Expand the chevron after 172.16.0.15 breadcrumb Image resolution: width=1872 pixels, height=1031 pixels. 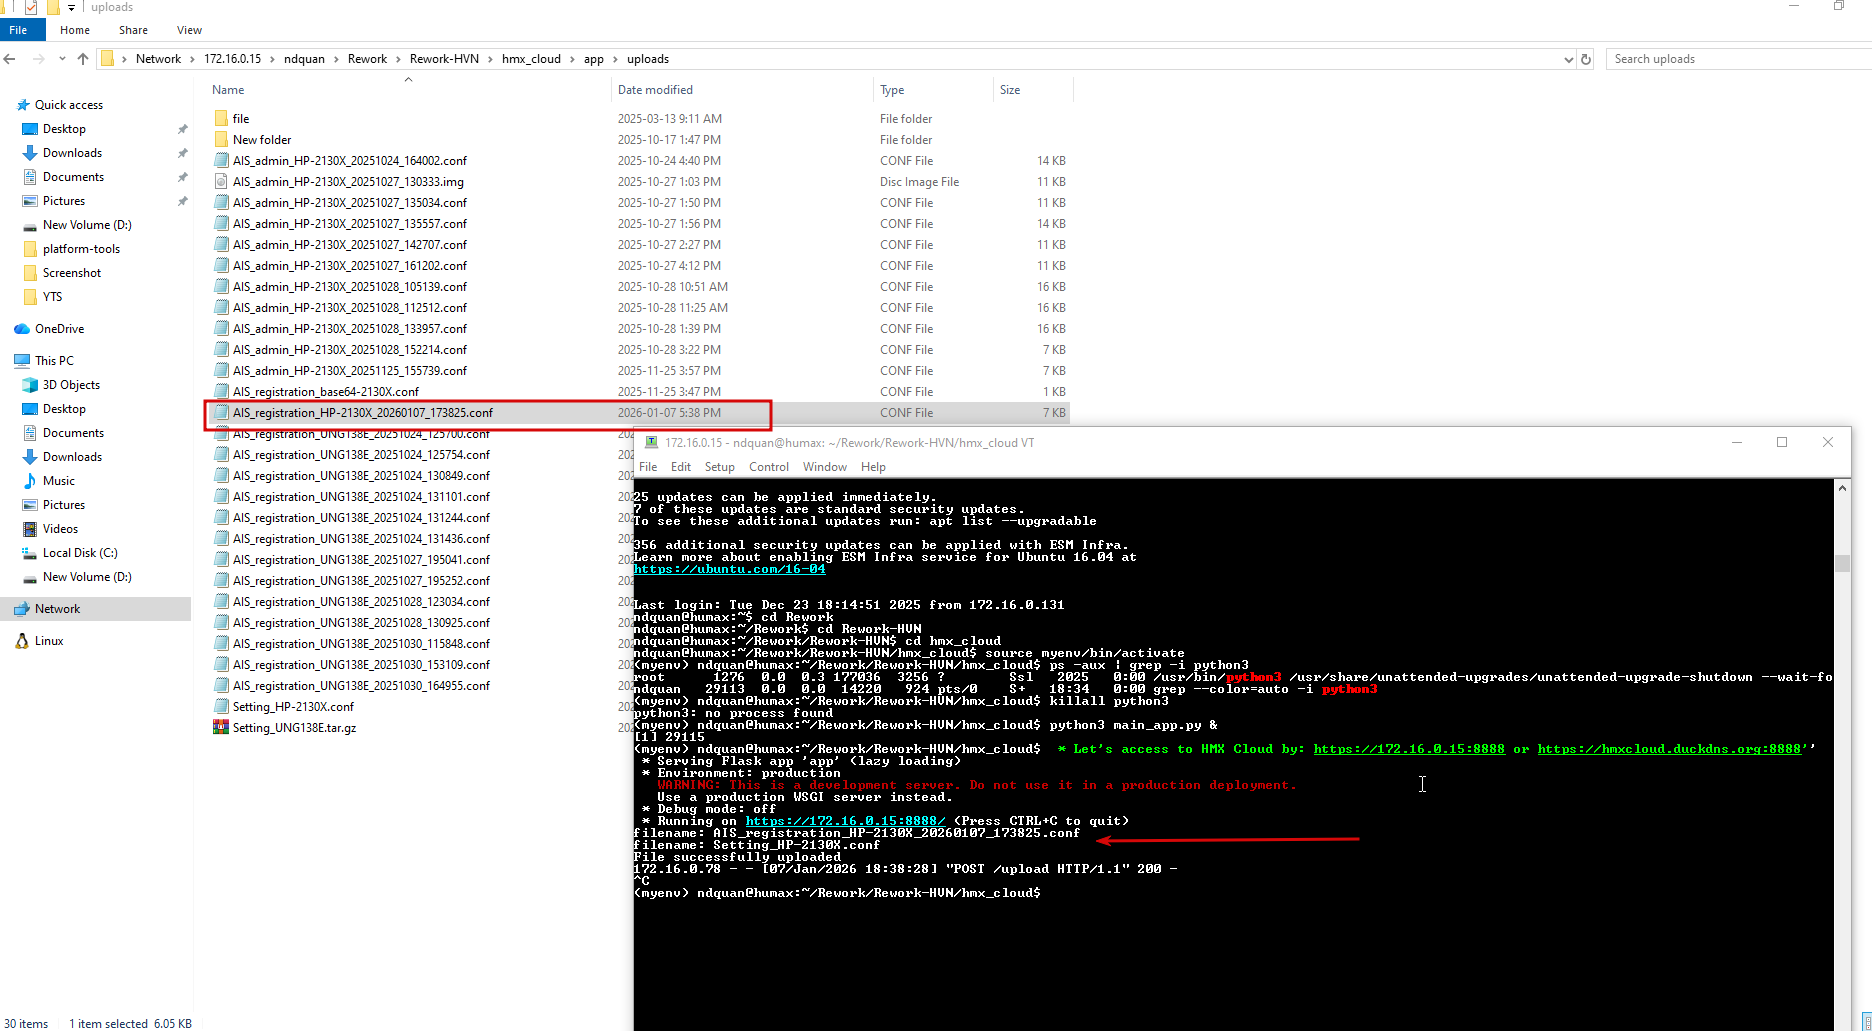272,59
